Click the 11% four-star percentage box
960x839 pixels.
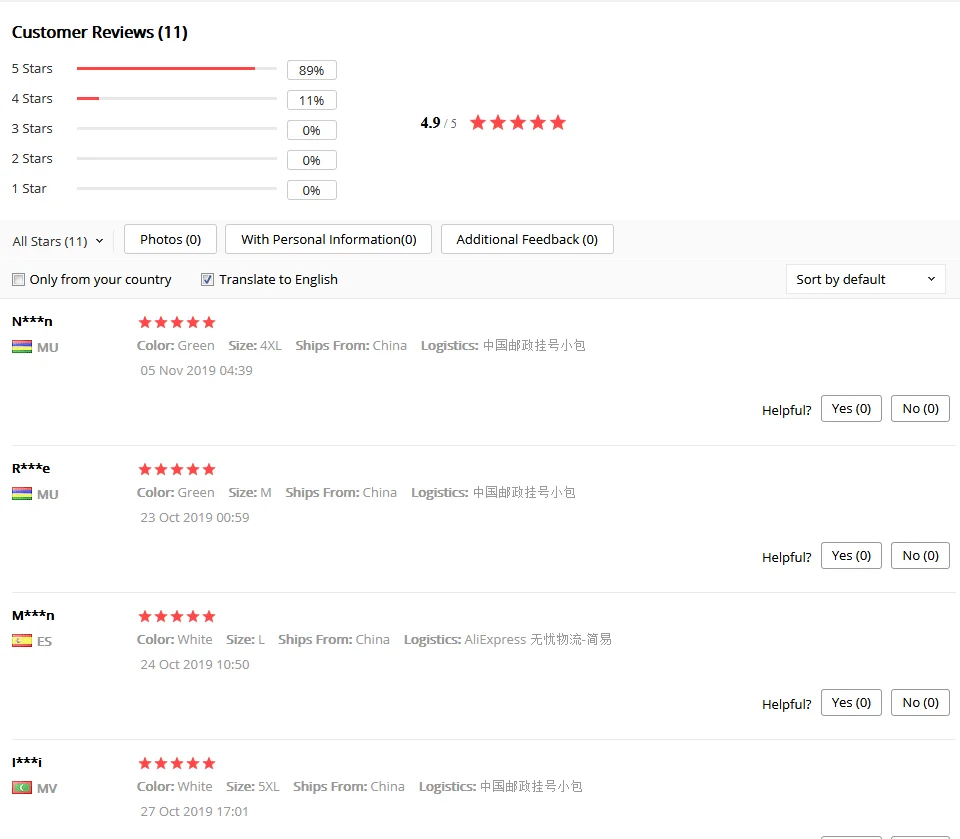312,100
